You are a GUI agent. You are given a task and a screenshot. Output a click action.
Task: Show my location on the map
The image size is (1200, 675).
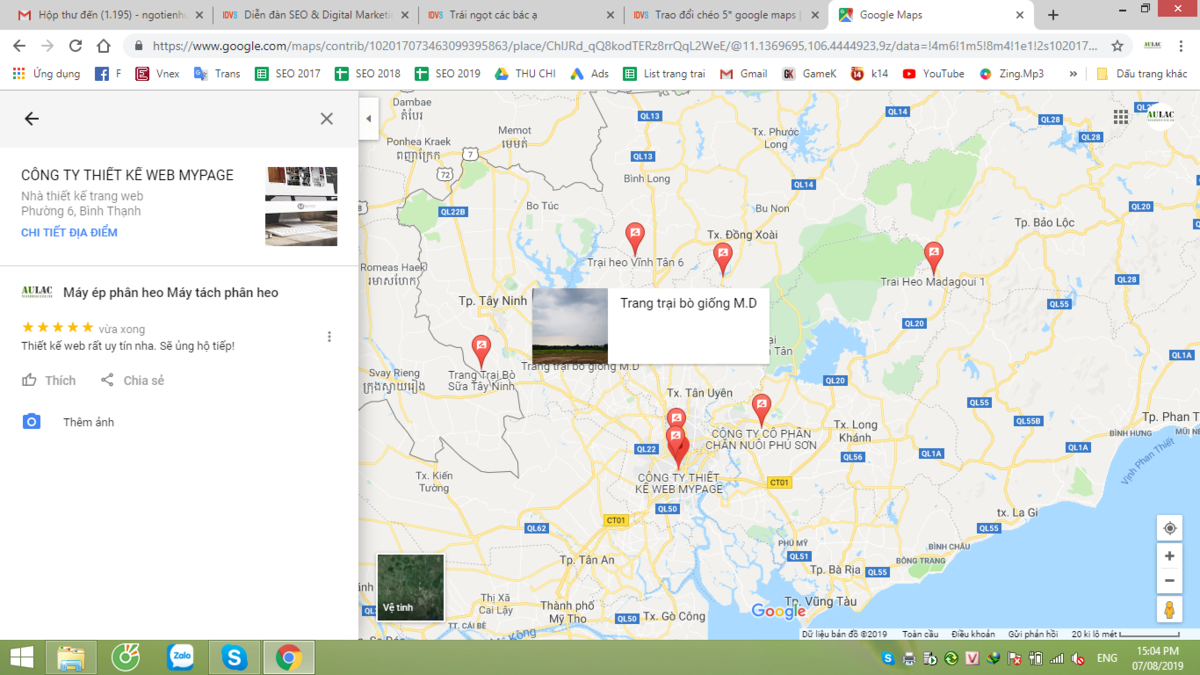1169,528
